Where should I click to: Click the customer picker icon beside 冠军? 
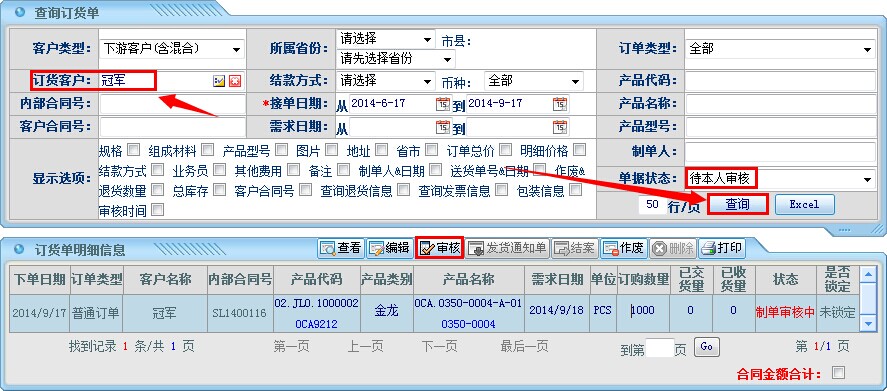pos(219,81)
